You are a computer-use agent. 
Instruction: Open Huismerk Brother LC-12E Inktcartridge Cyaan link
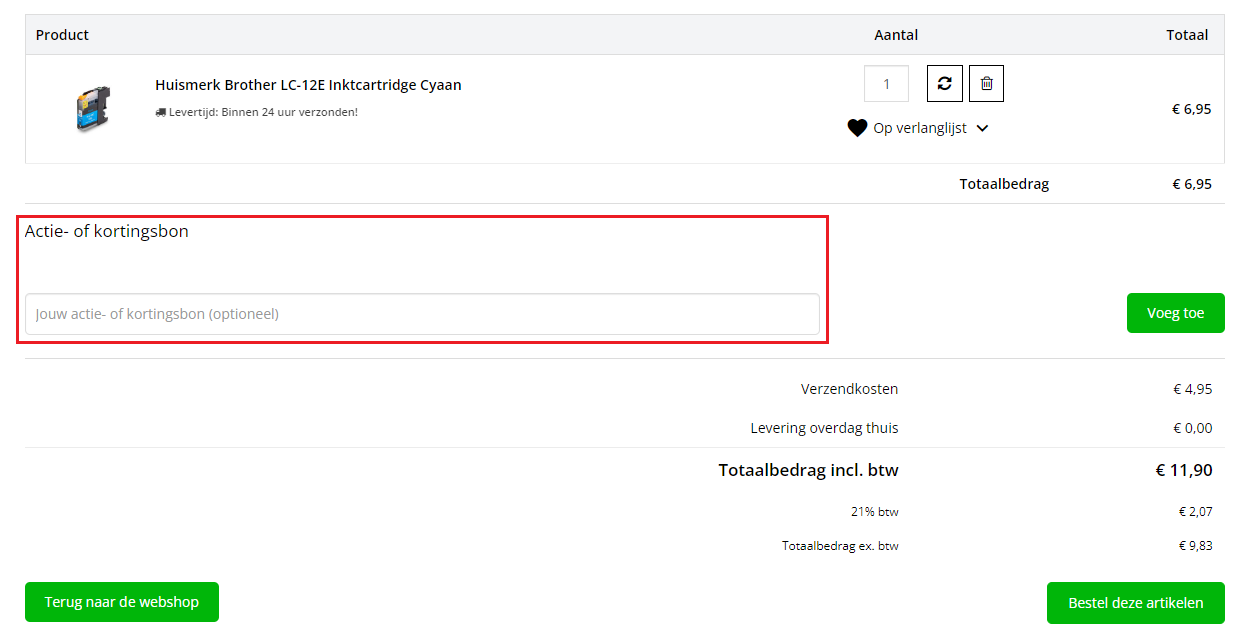pos(308,85)
